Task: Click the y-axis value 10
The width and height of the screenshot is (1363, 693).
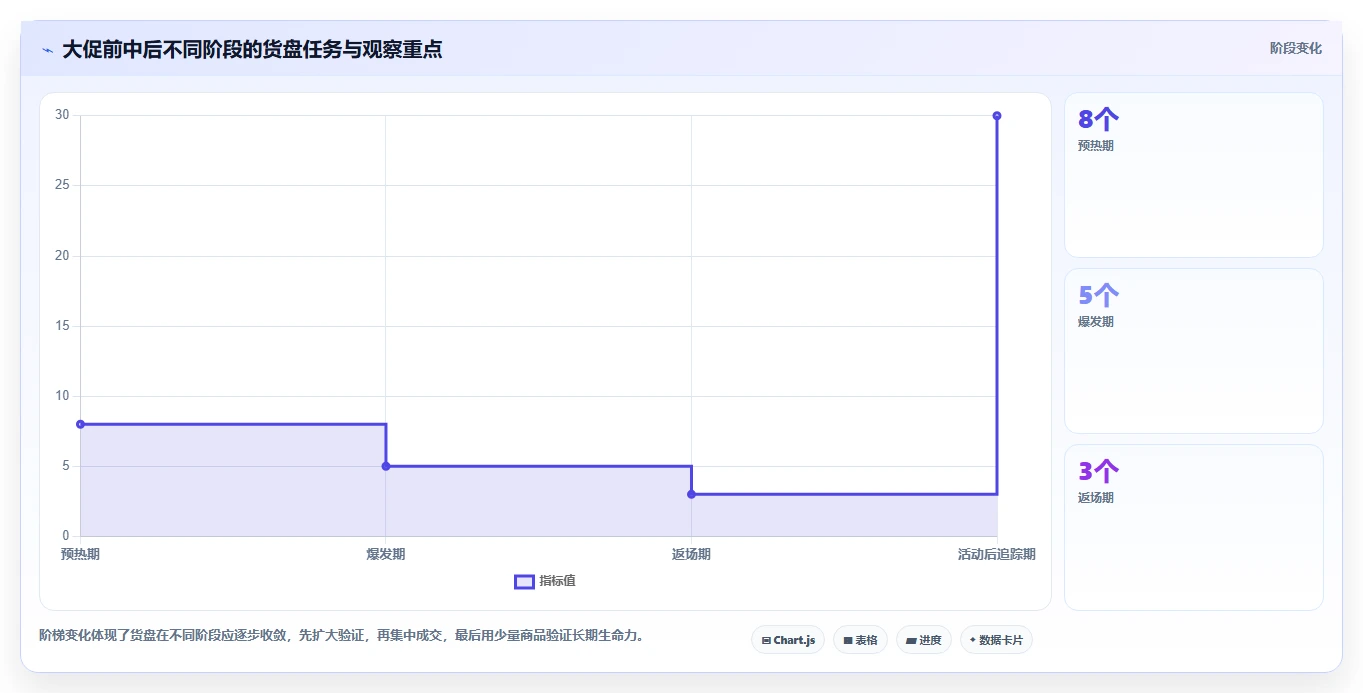Action: pyautogui.click(x=62, y=396)
